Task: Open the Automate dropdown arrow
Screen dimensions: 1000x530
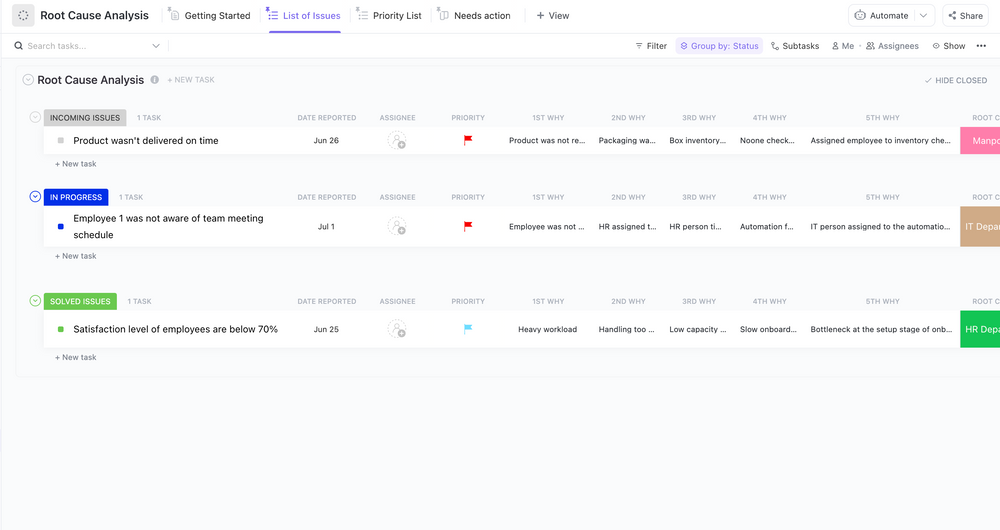Action: click(x=924, y=16)
